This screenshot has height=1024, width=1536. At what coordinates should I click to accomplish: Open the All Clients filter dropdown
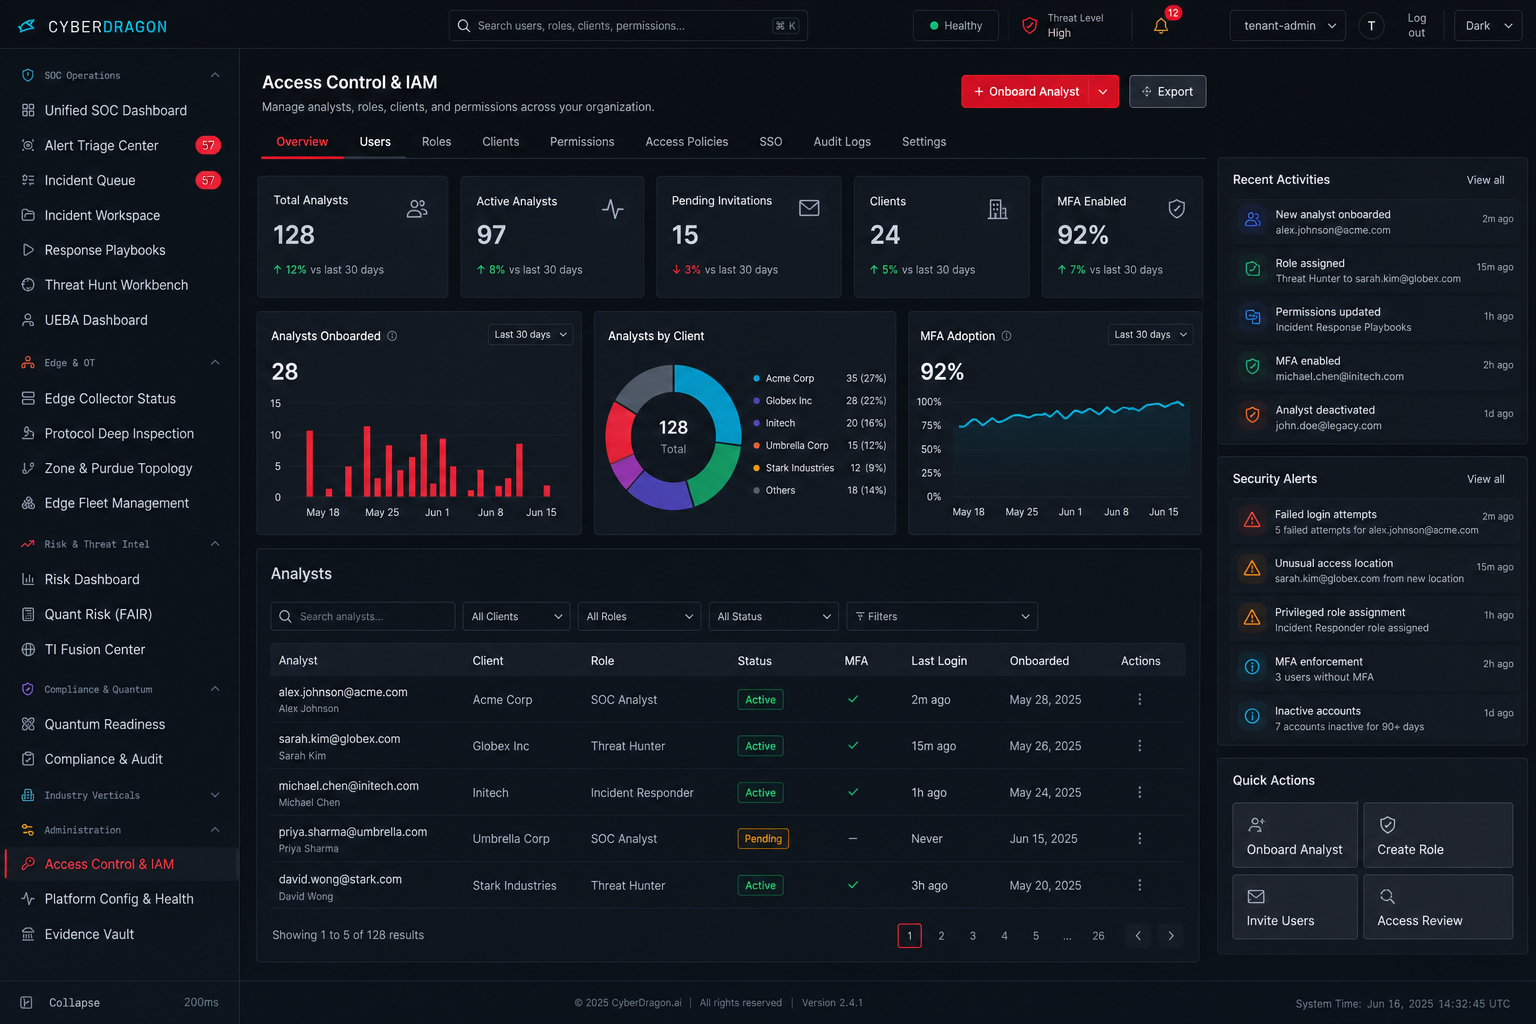pyautogui.click(x=517, y=616)
